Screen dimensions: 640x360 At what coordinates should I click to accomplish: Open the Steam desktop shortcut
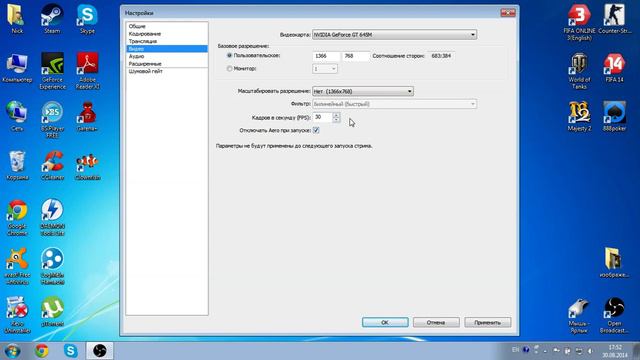[x=52, y=18]
